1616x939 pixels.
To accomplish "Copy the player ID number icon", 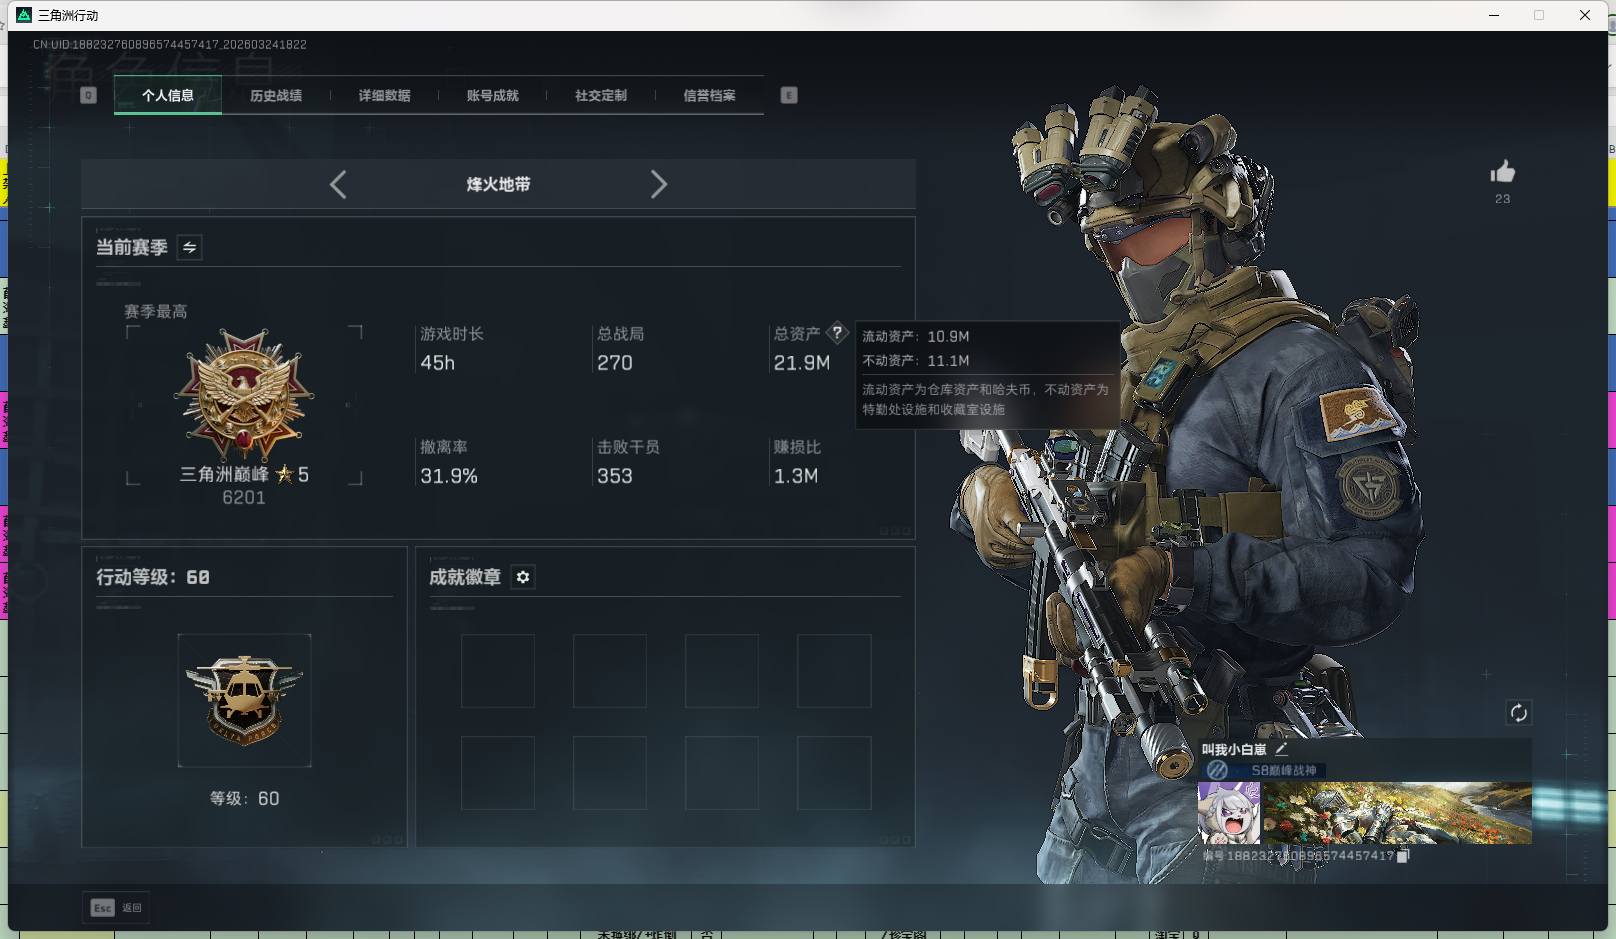I will click(1403, 856).
